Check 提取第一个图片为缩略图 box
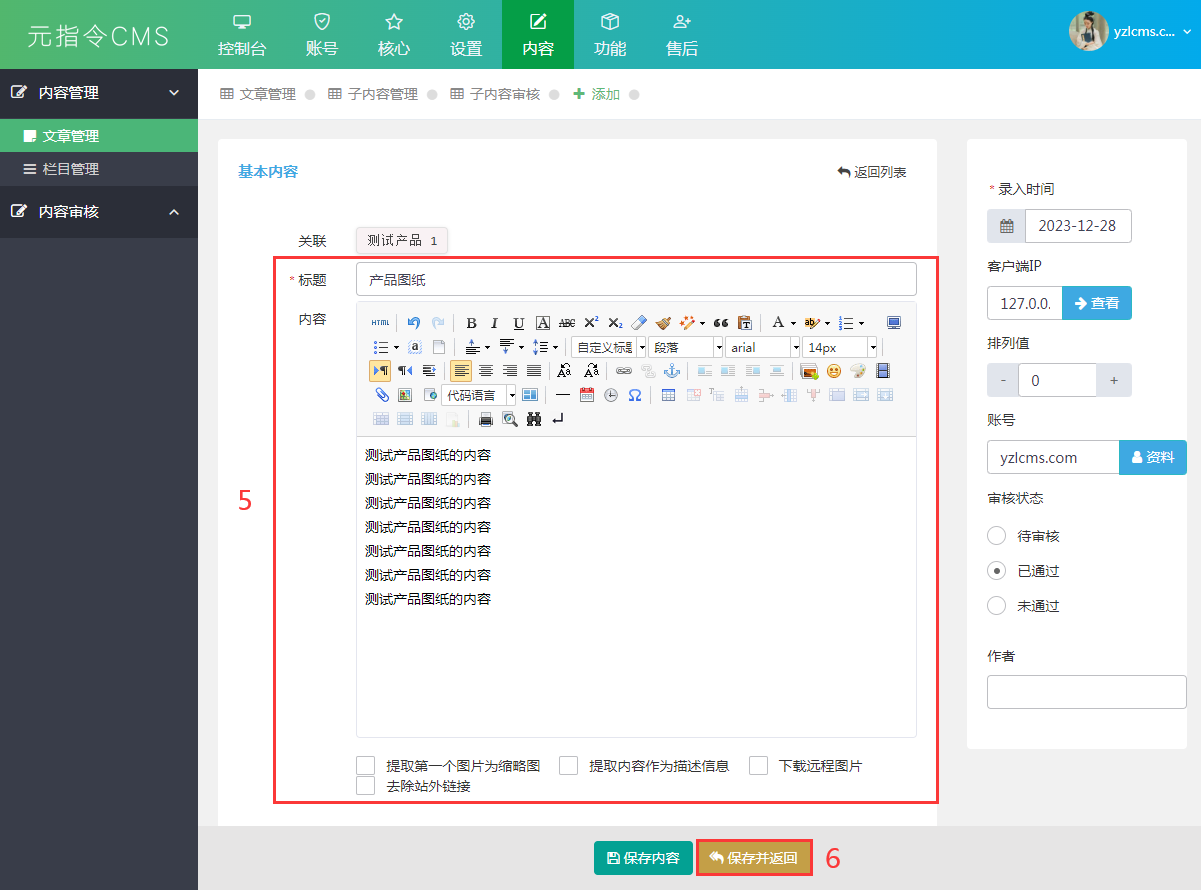The image size is (1201, 890). pos(366,766)
